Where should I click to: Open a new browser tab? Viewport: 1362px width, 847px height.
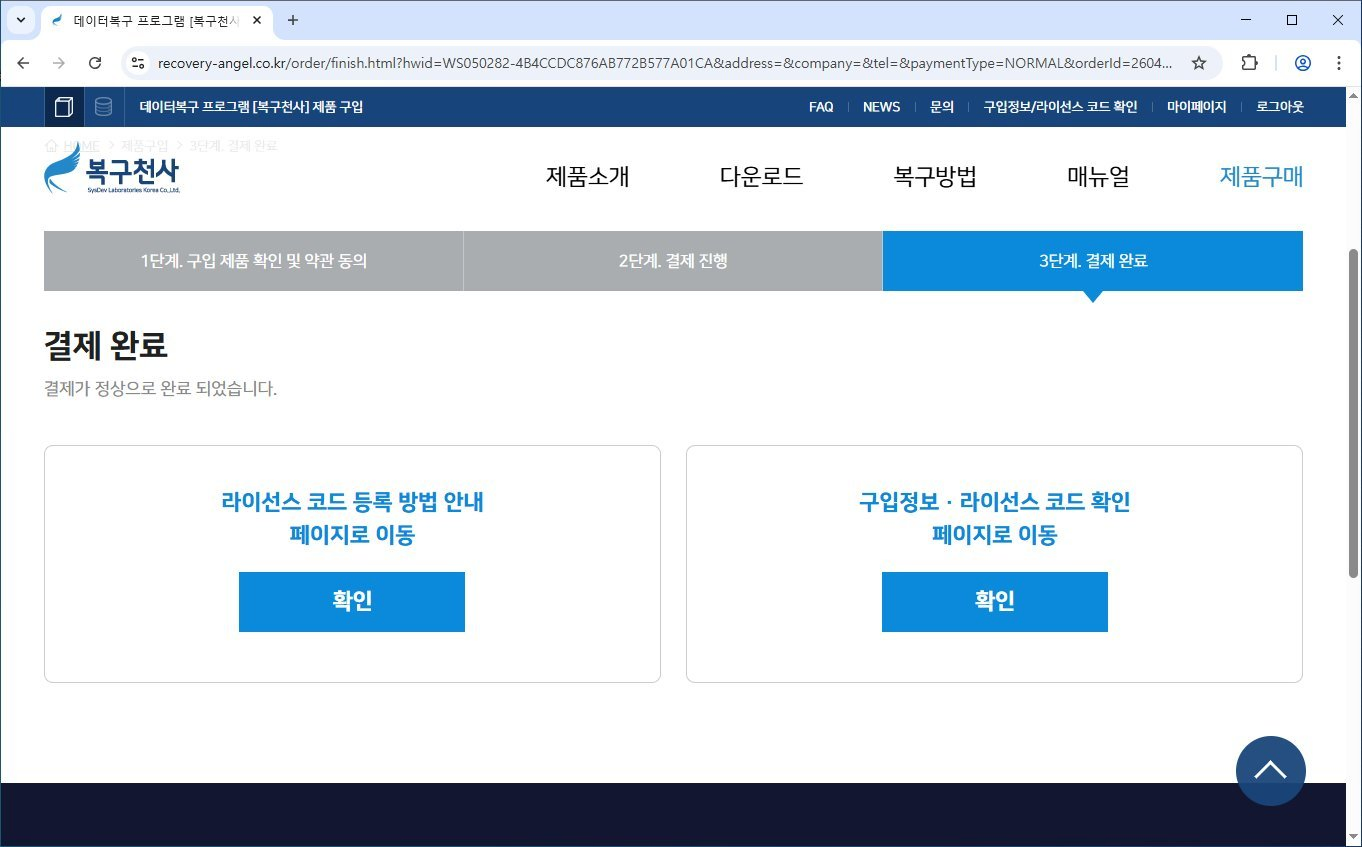click(x=293, y=20)
